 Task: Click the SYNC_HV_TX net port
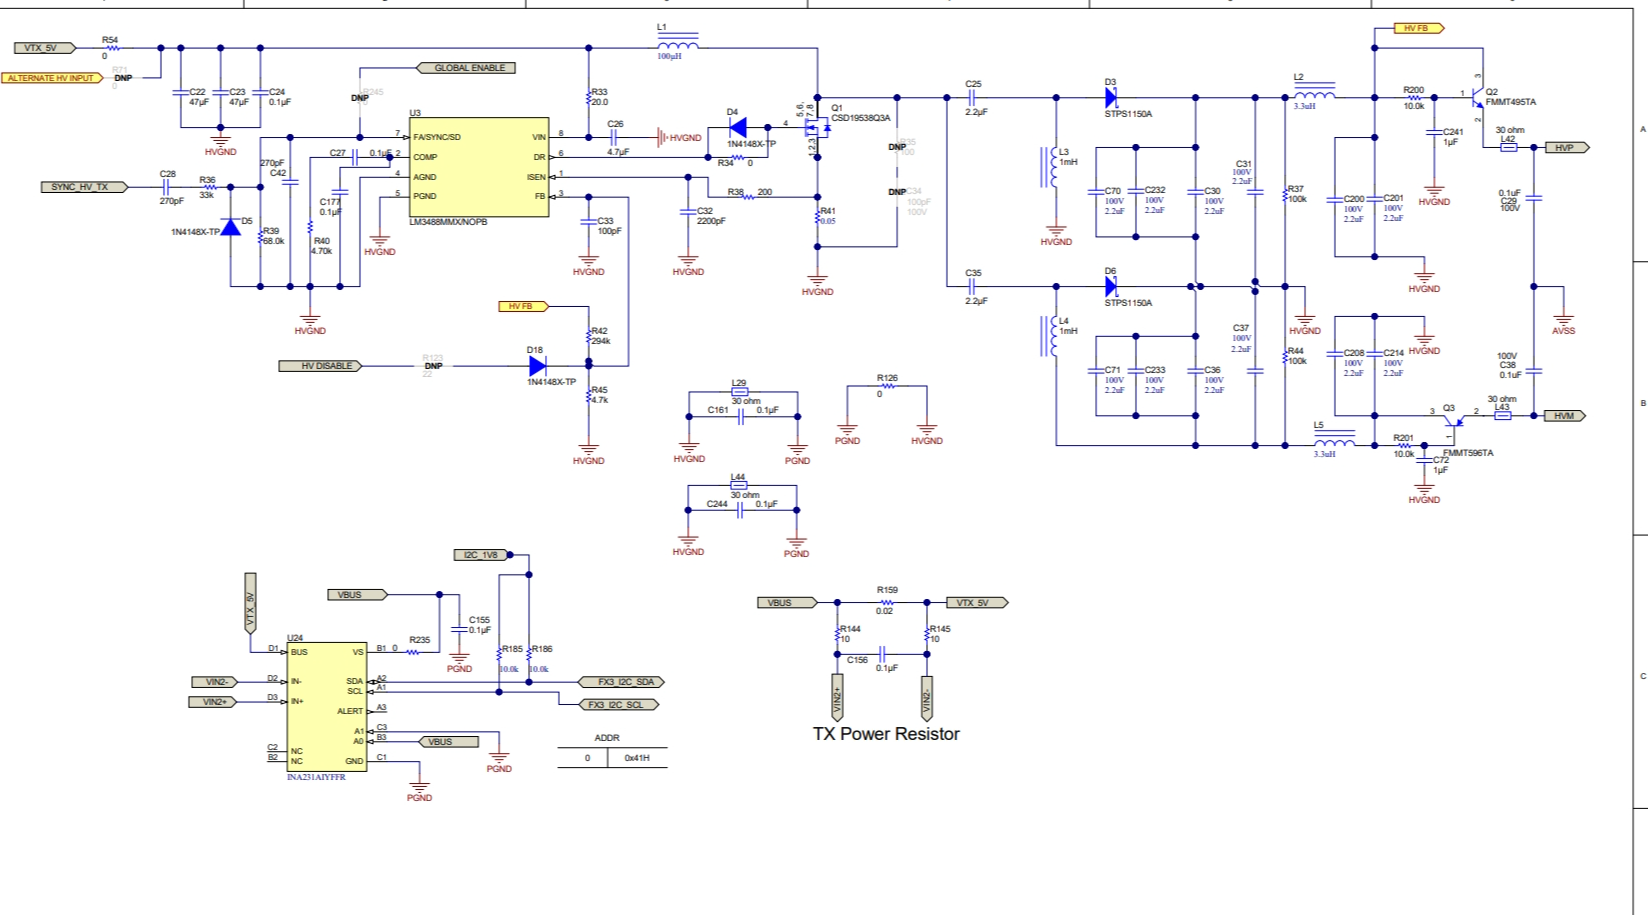coord(84,187)
